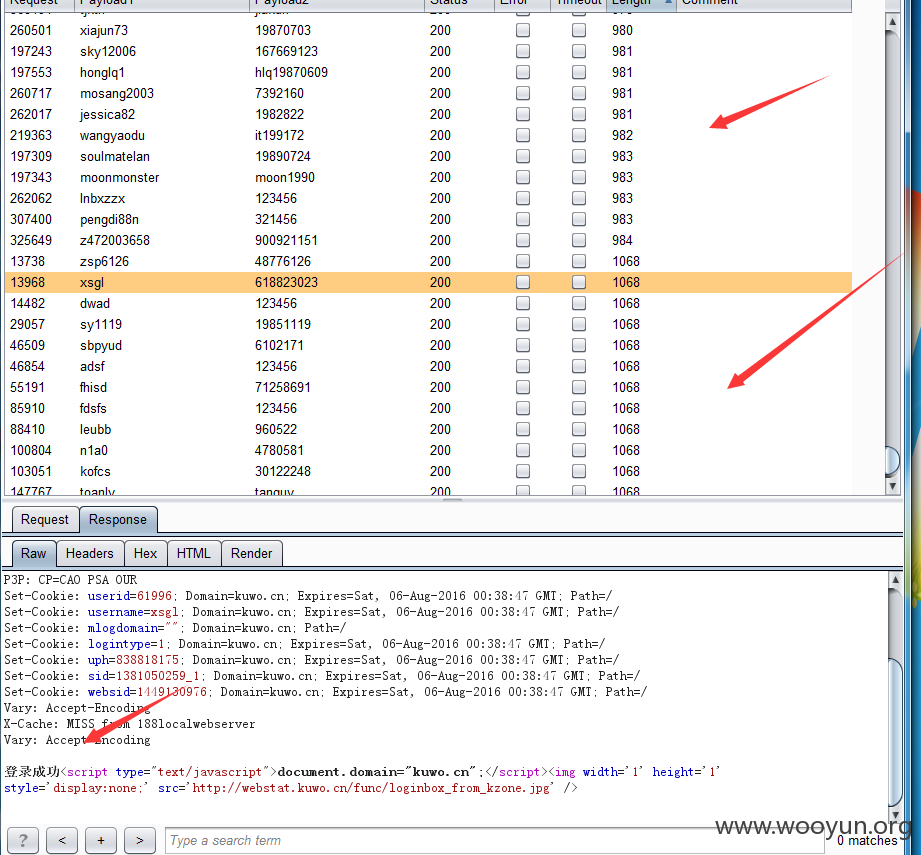921x855 pixels.
Task: Select row with payload z472003658
Action: point(428,240)
